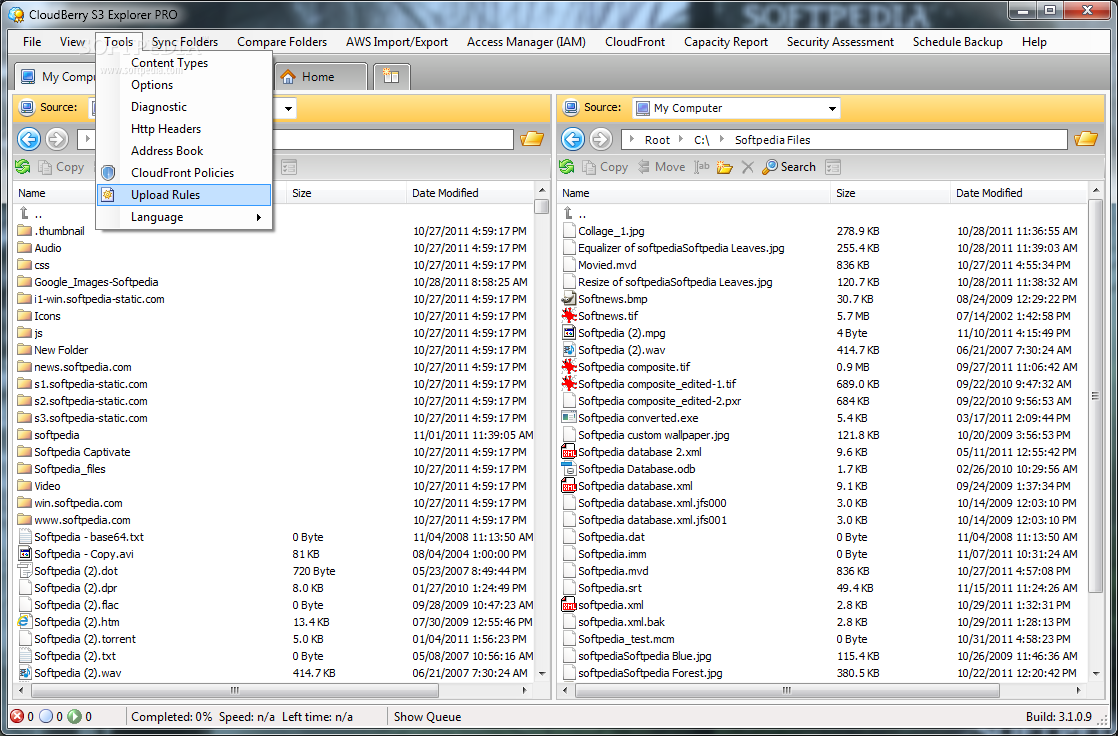Click the CloudFront Policies shield icon
This screenshot has width=1118, height=736.
[108, 173]
